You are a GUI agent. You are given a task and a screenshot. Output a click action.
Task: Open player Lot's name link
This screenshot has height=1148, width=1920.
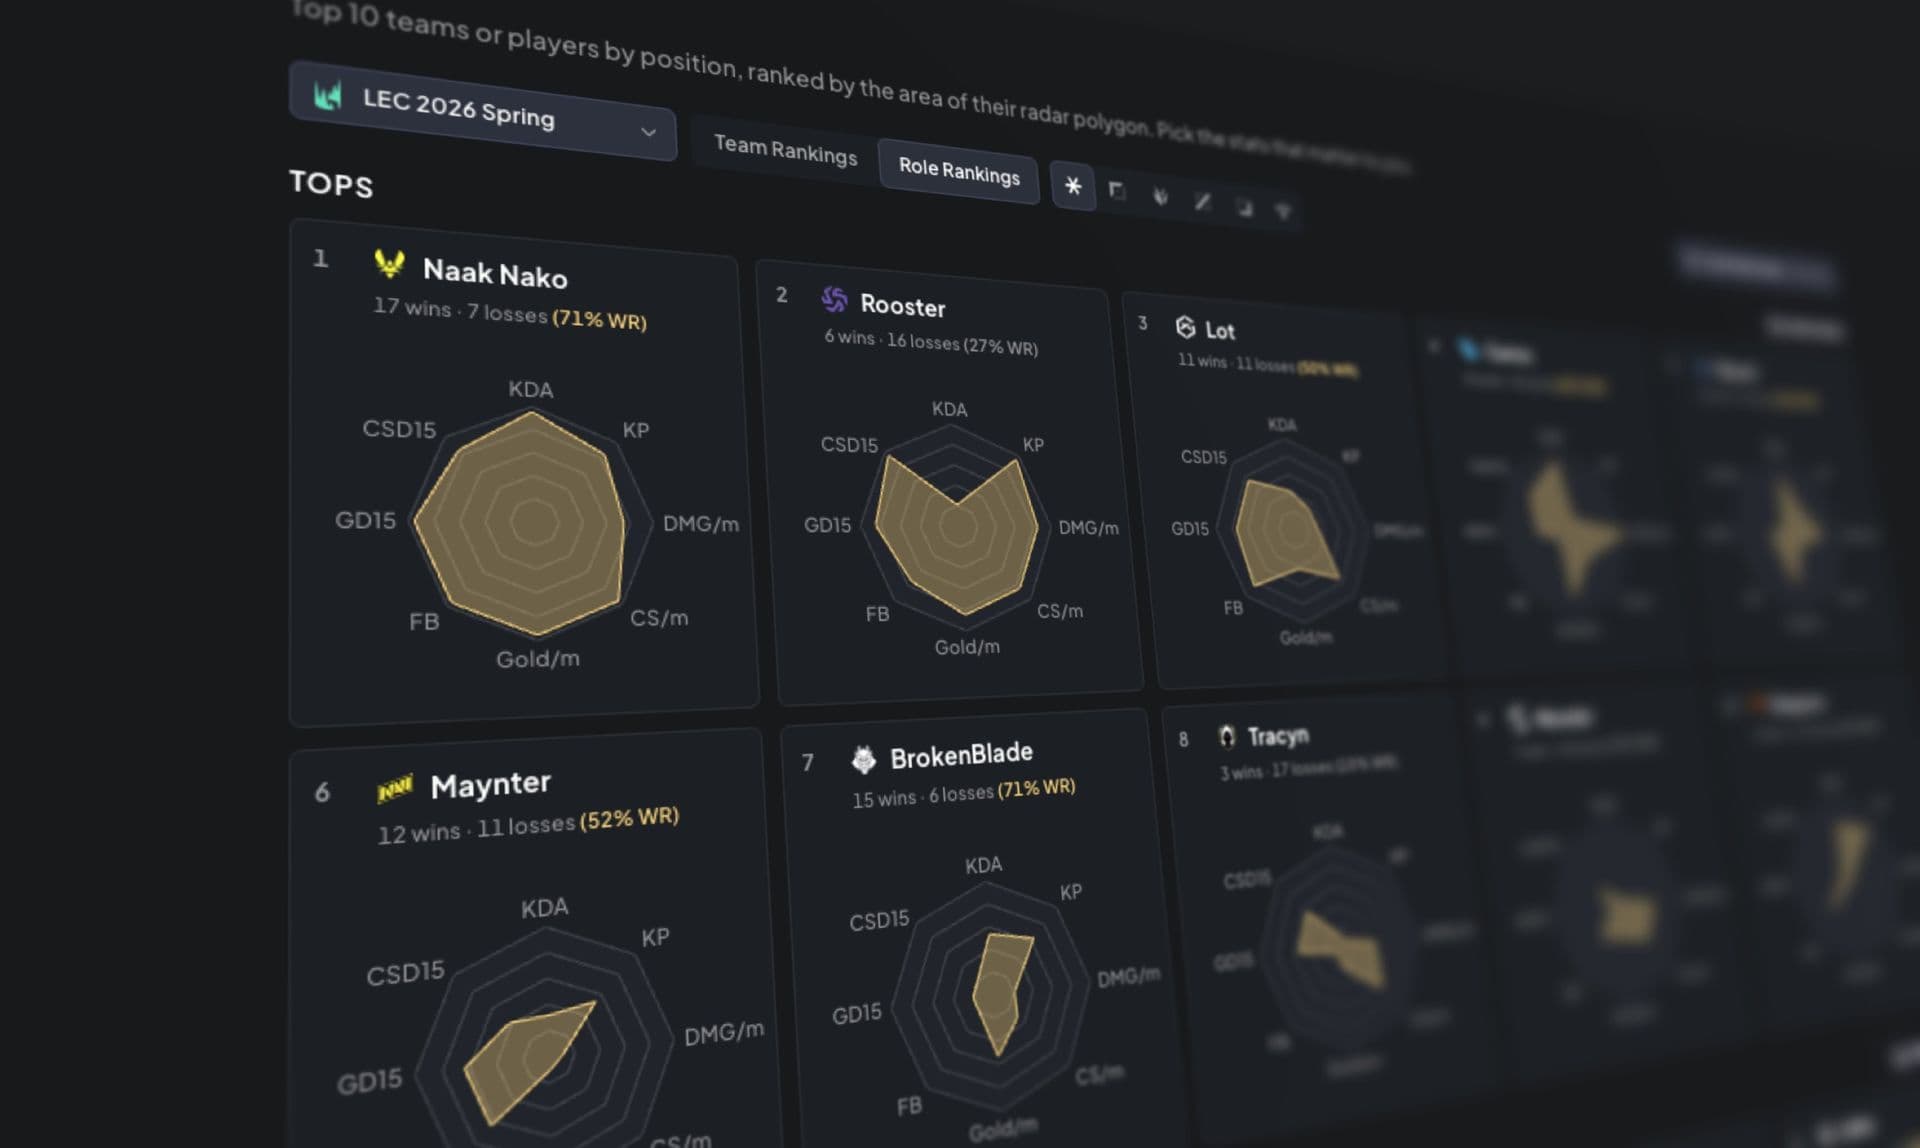pos(1220,330)
